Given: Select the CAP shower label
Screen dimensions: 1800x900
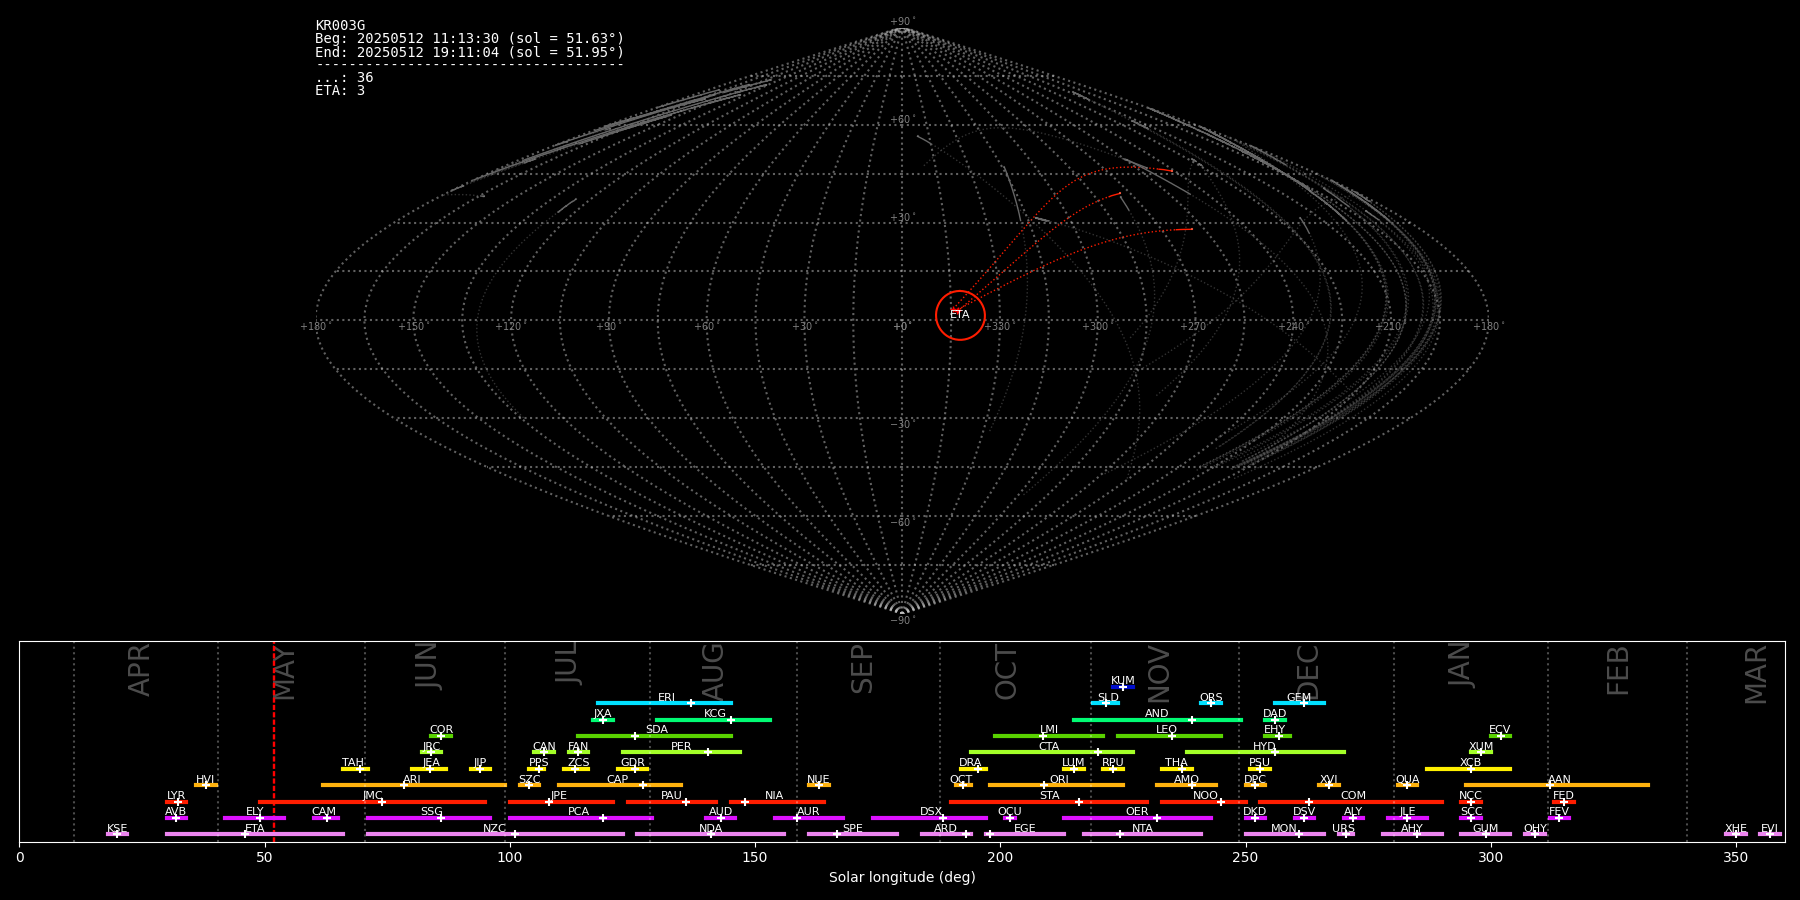Looking at the screenshot, I should [x=618, y=780].
